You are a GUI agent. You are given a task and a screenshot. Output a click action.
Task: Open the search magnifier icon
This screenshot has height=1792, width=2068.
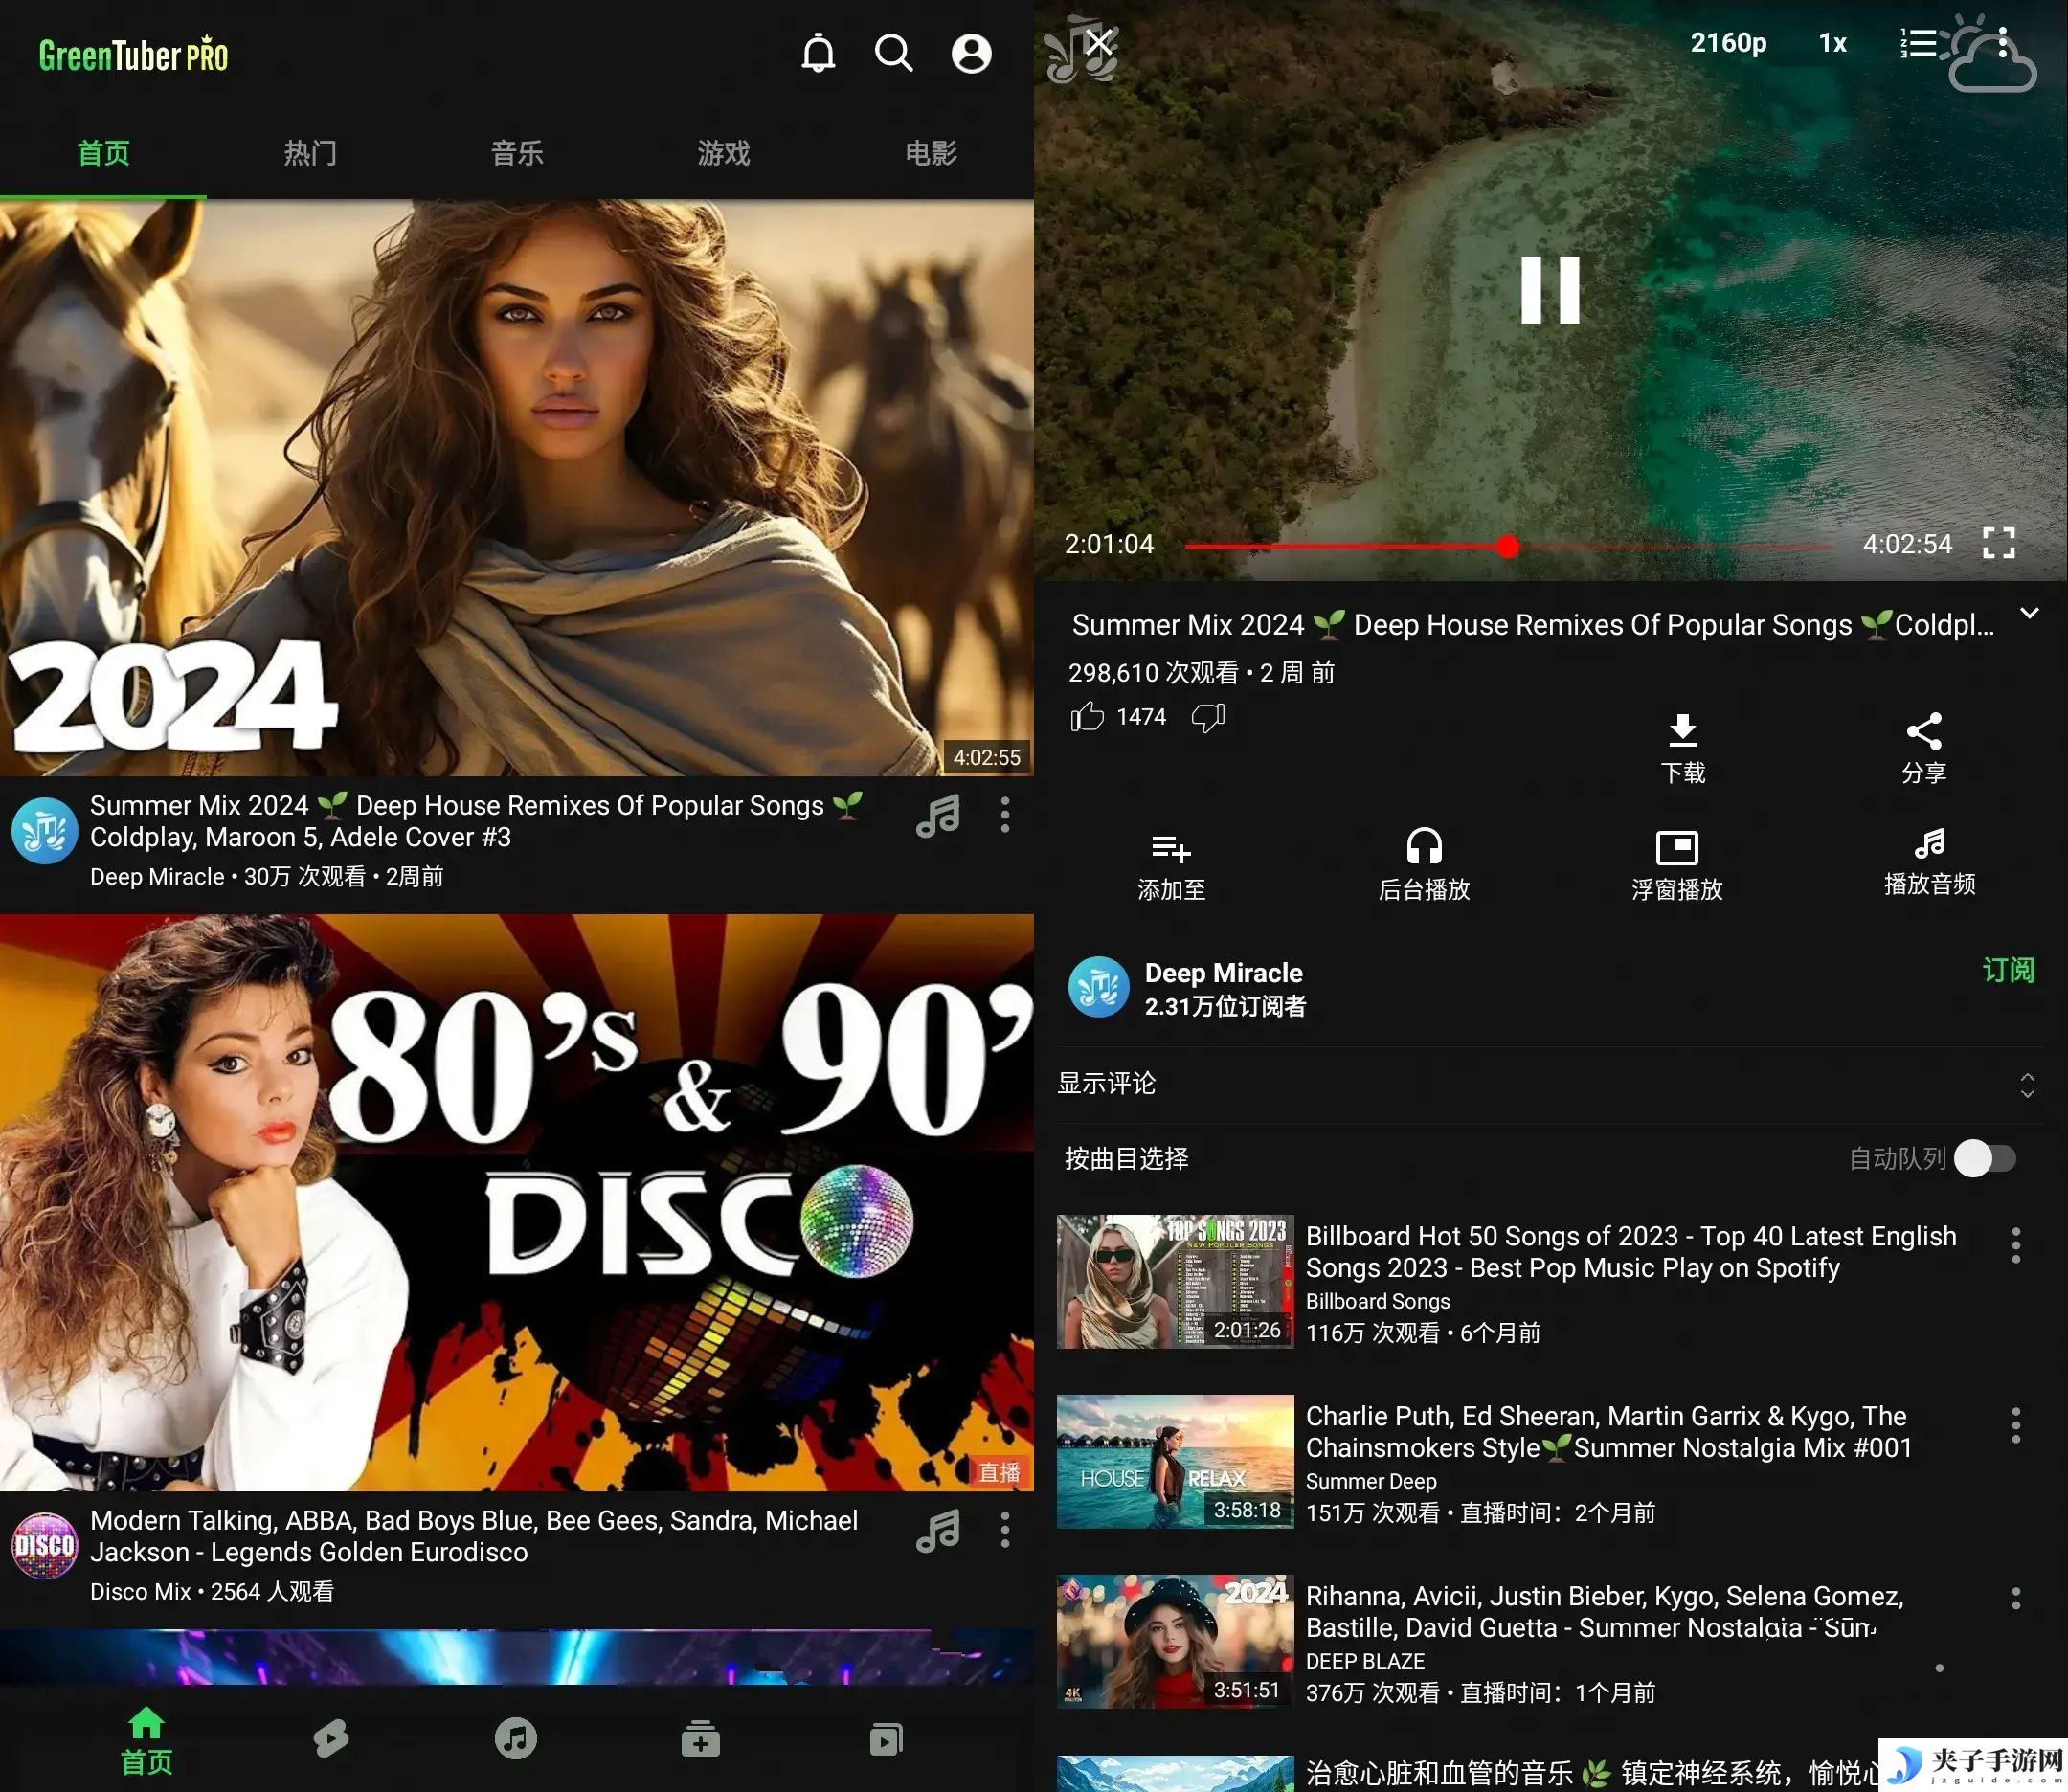[893, 53]
